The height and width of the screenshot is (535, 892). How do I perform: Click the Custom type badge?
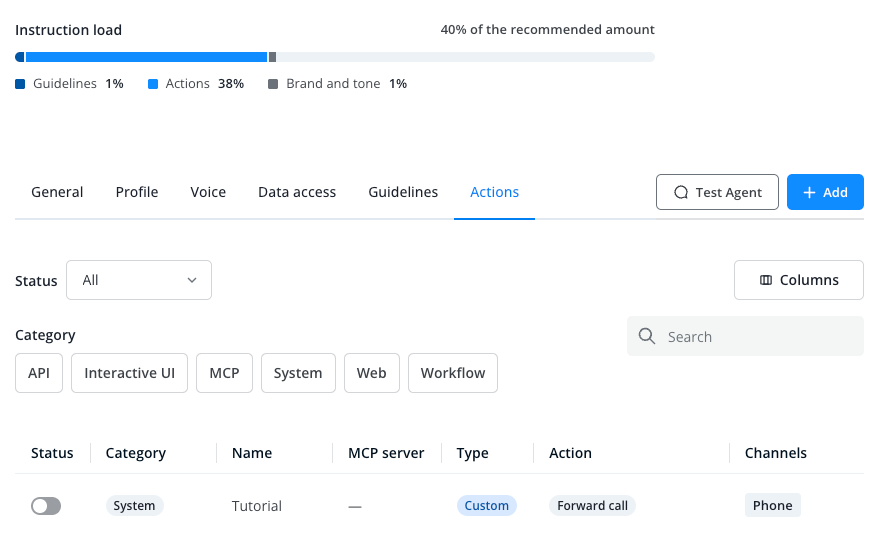(486, 505)
